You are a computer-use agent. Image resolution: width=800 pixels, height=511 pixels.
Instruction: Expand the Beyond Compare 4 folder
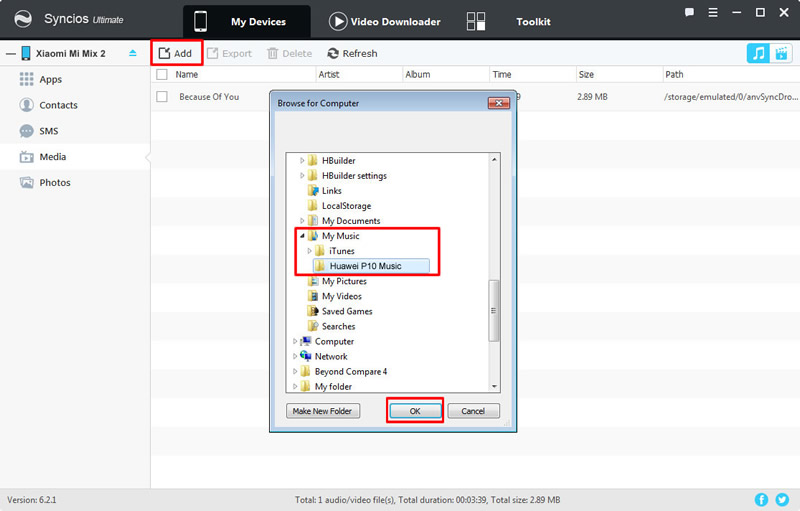pos(295,371)
